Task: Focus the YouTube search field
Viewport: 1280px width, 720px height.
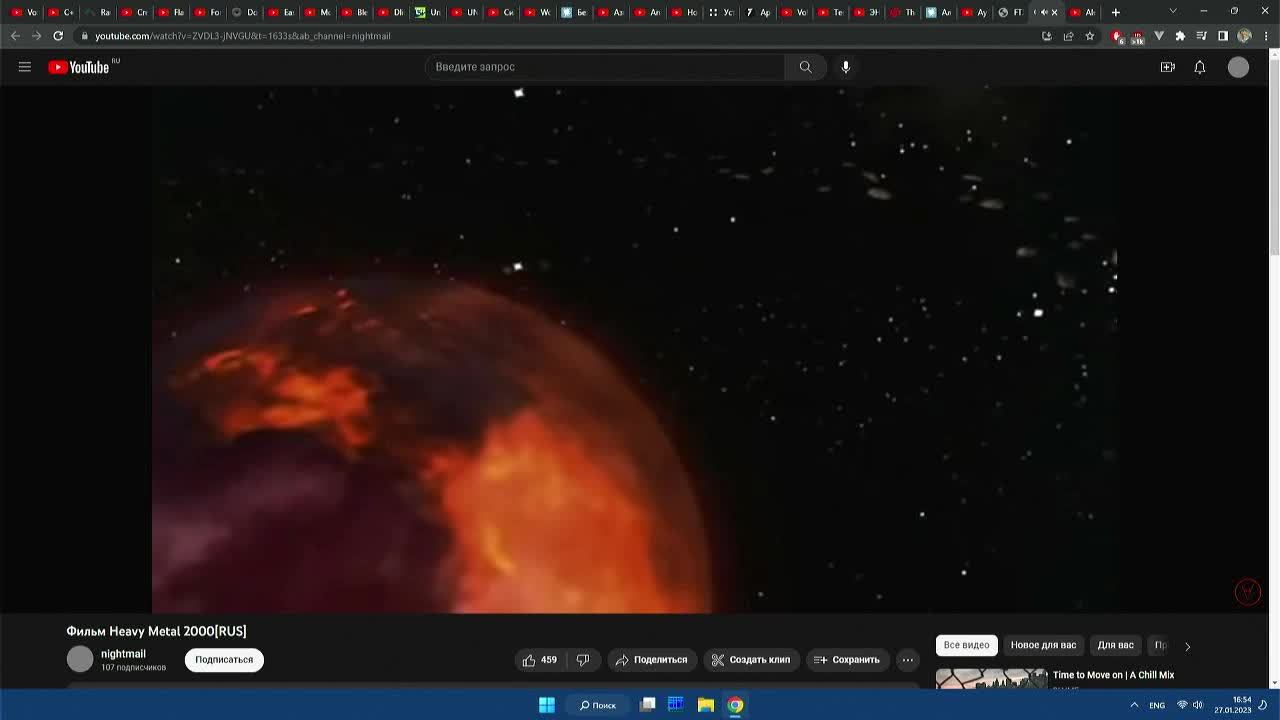Action: pos(605,67)
